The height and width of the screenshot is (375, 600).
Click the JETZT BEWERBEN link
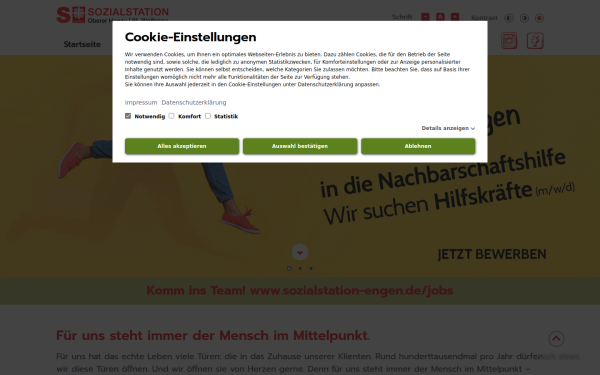pyautogui.click(x=492, y=254)
